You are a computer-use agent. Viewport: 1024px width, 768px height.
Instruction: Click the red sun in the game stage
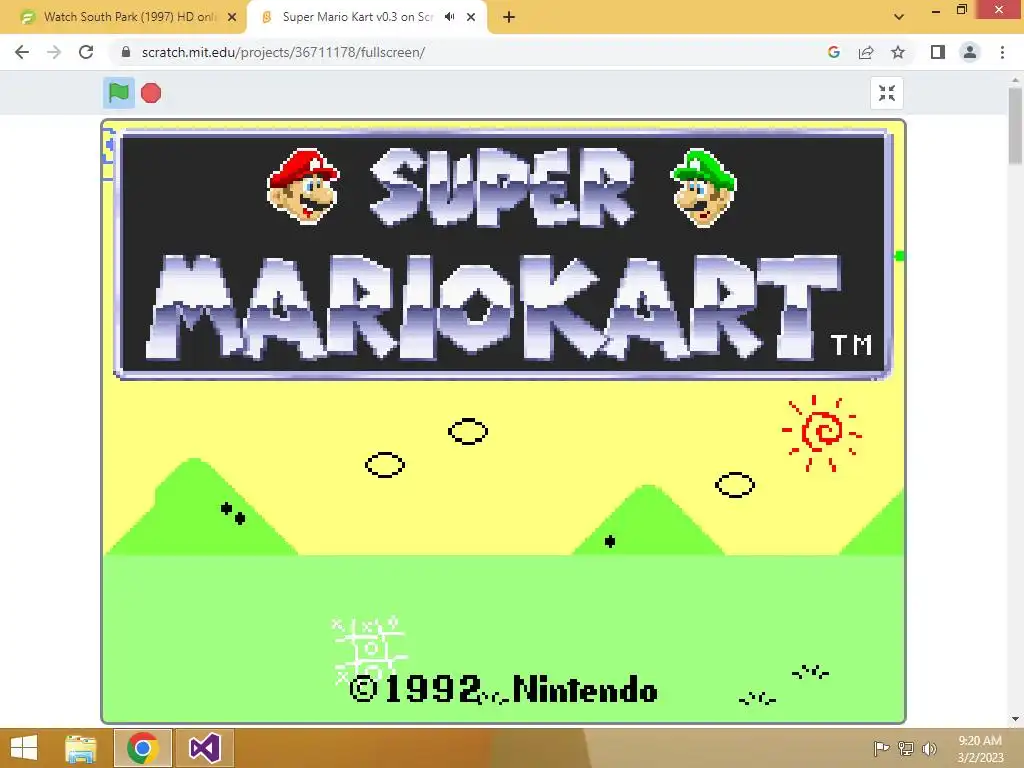(822, 432)
